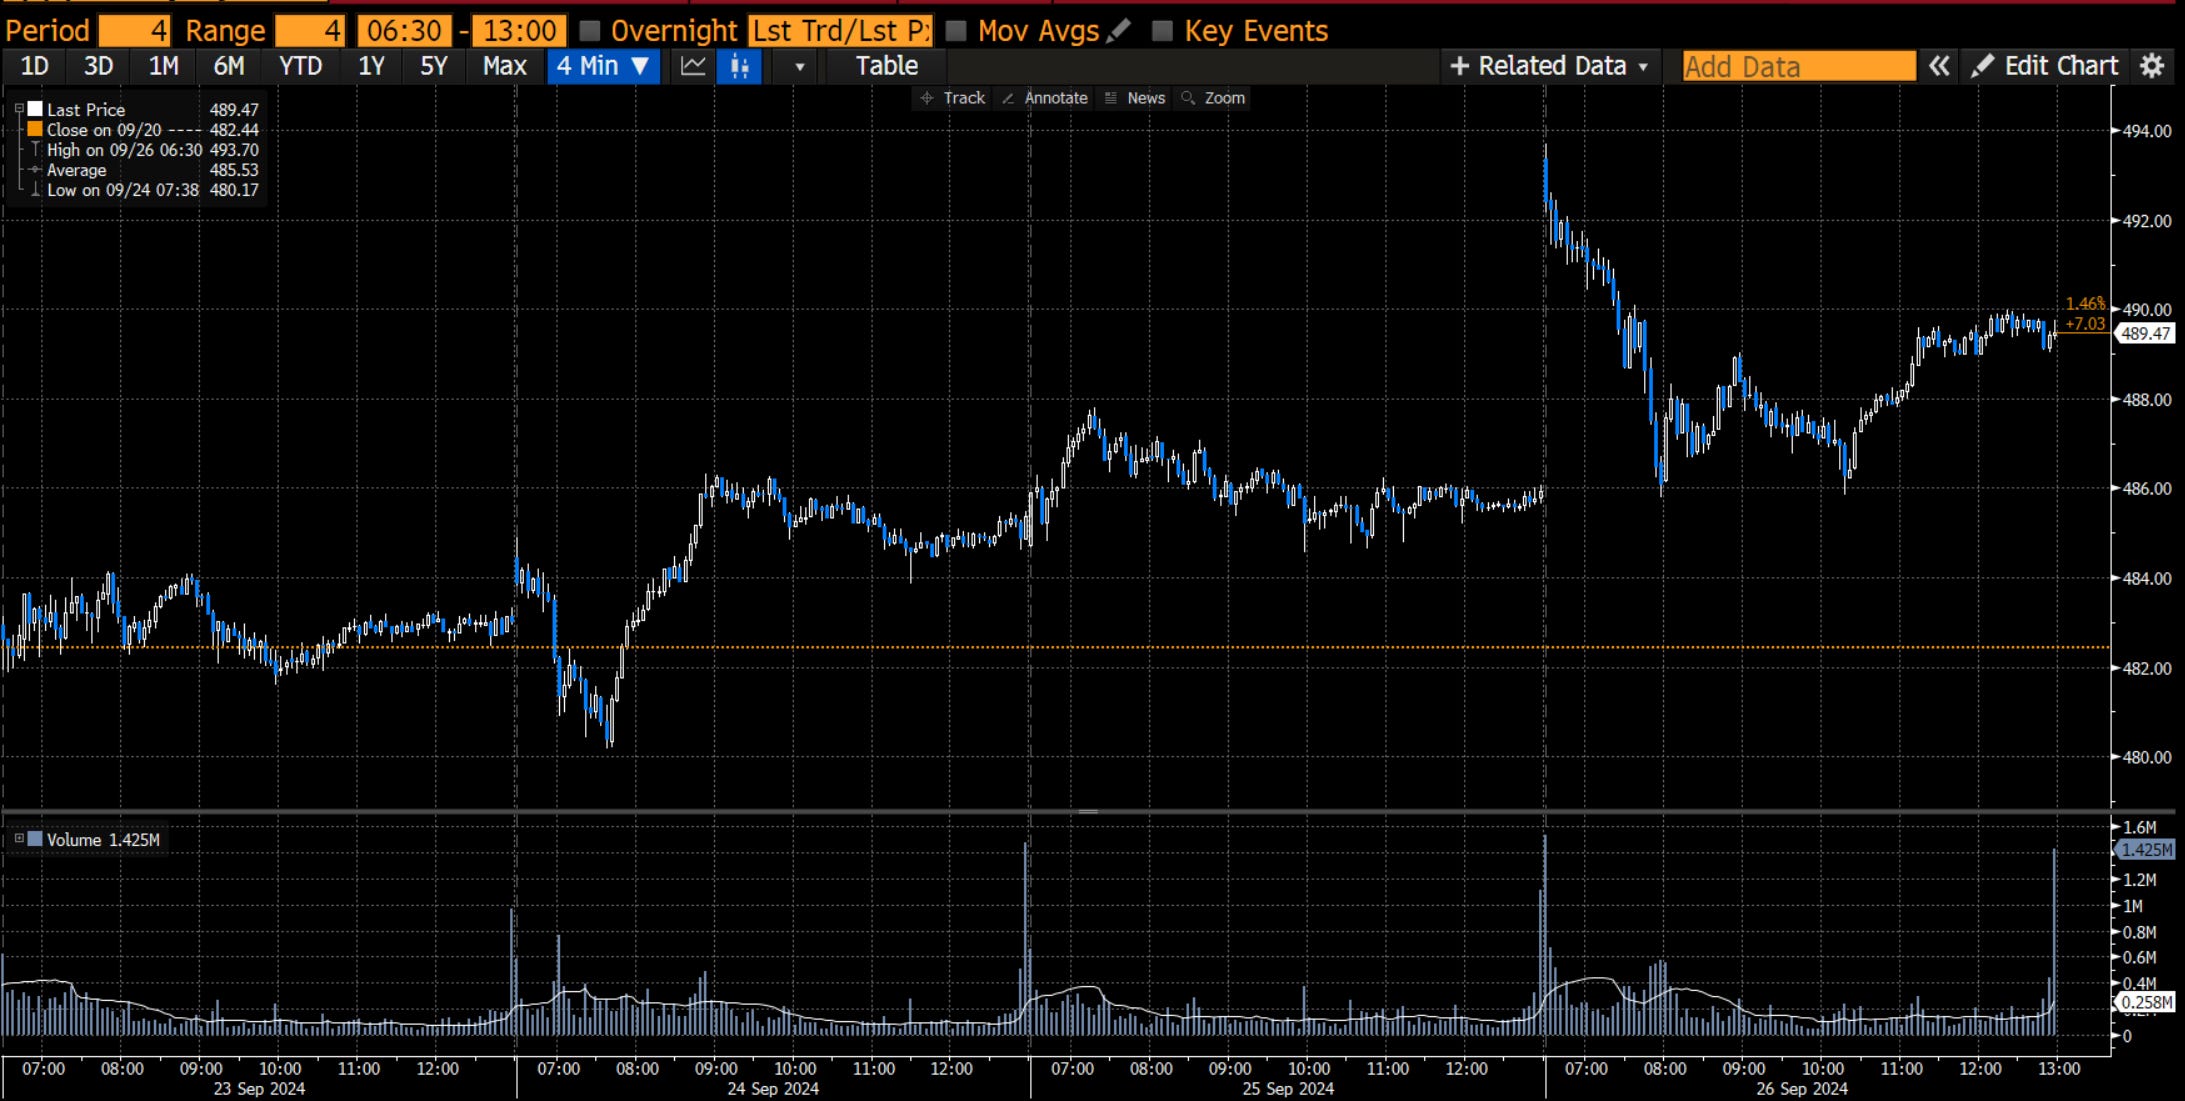This screenshot has width=2185, height=1101.
Task: Activate the Track crosshair tool
Action: coord(952,98)
